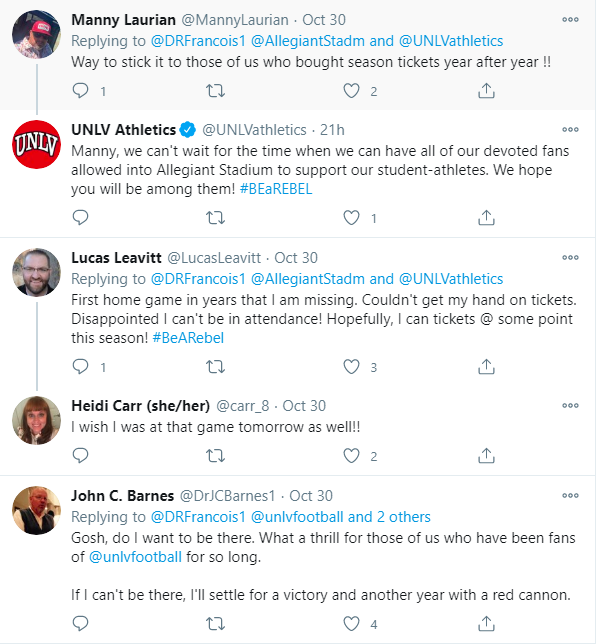The image size is (604, 644).
Task: Like Lucas Leavitt's tweet
Action: click(351, 367)
